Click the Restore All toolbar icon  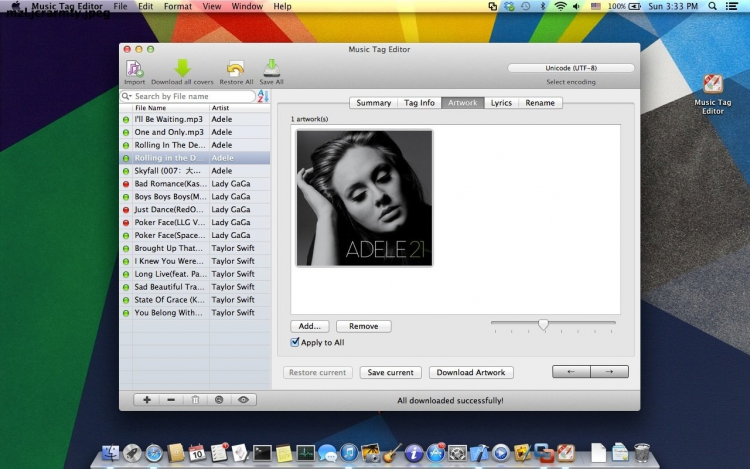[235, 69]
